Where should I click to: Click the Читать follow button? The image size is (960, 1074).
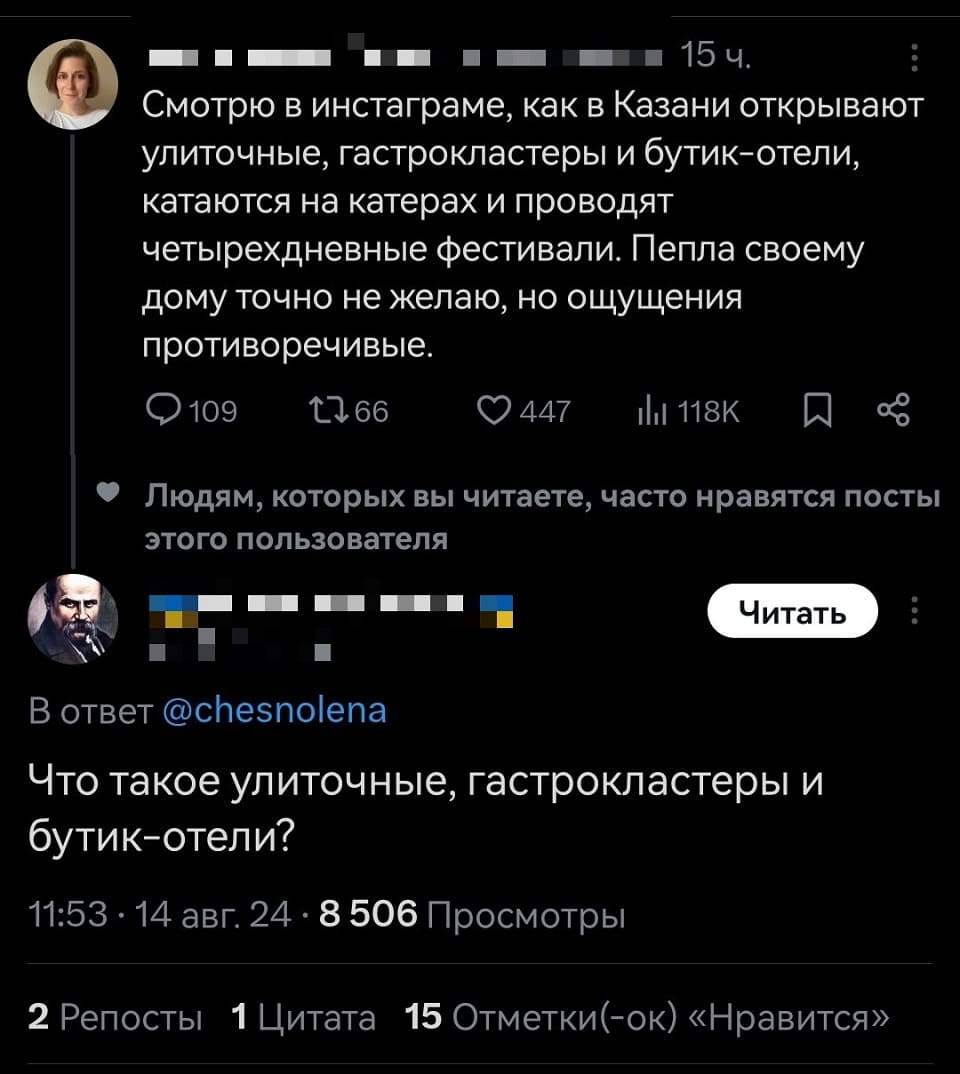click(792, 612)
